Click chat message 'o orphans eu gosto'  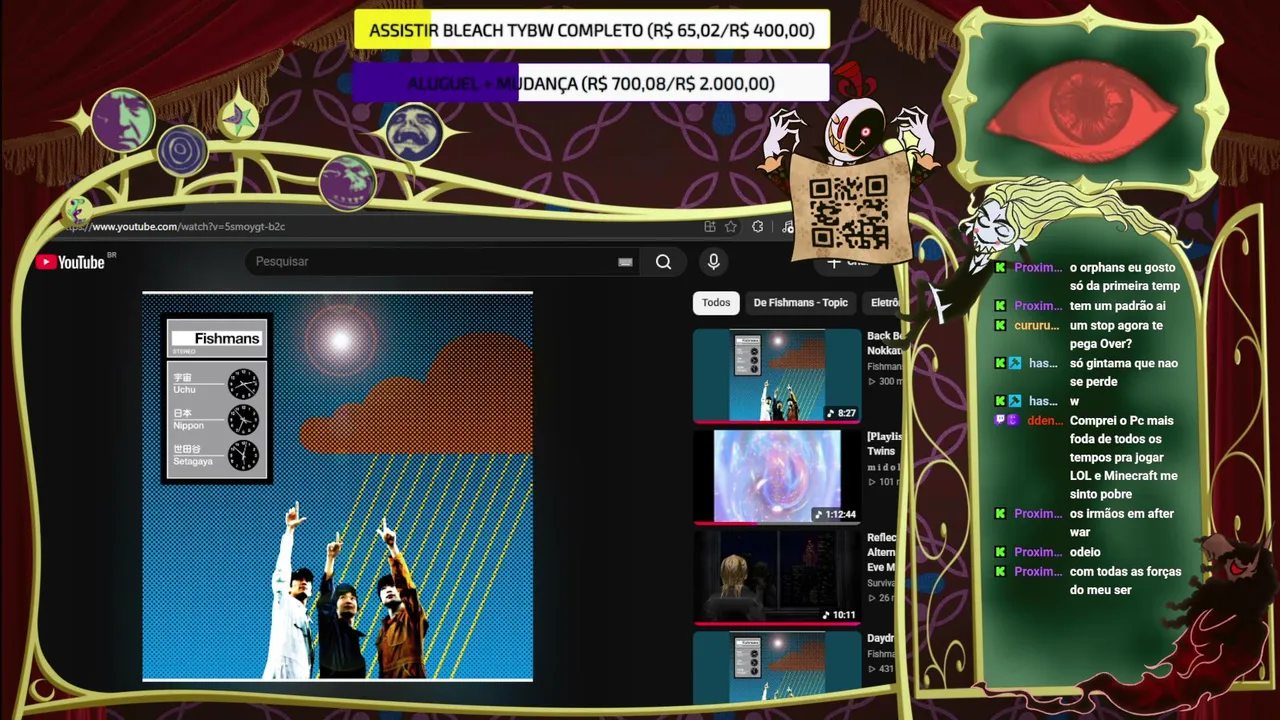coord(1125,277)
